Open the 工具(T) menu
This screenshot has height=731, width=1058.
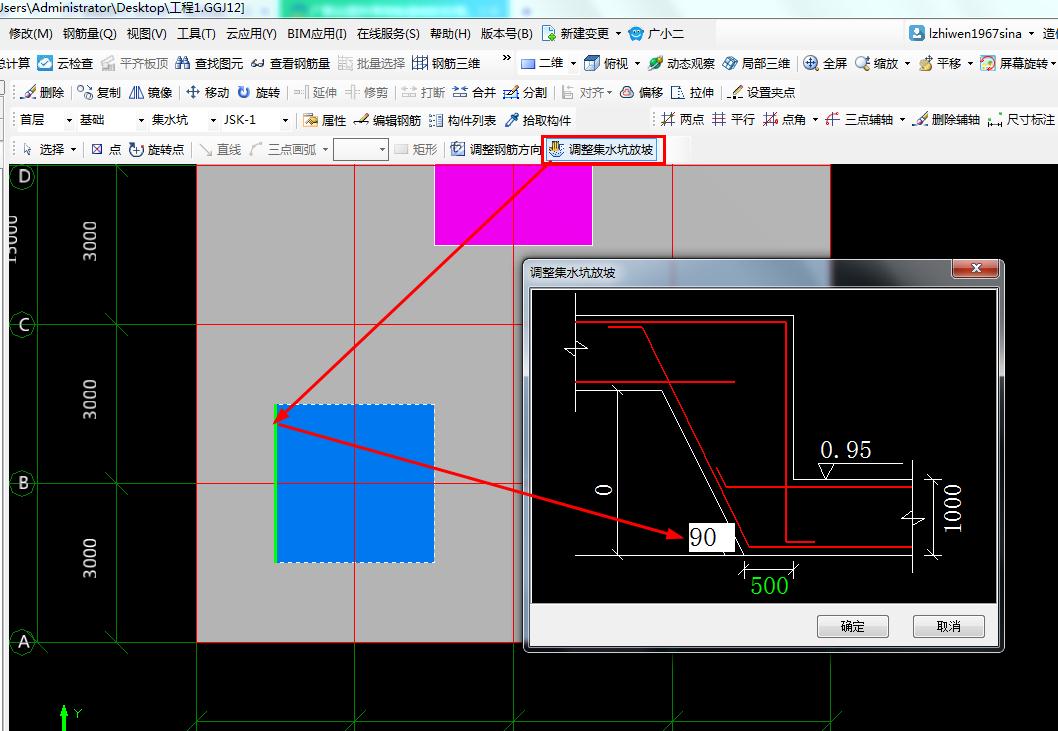point(196,34)
